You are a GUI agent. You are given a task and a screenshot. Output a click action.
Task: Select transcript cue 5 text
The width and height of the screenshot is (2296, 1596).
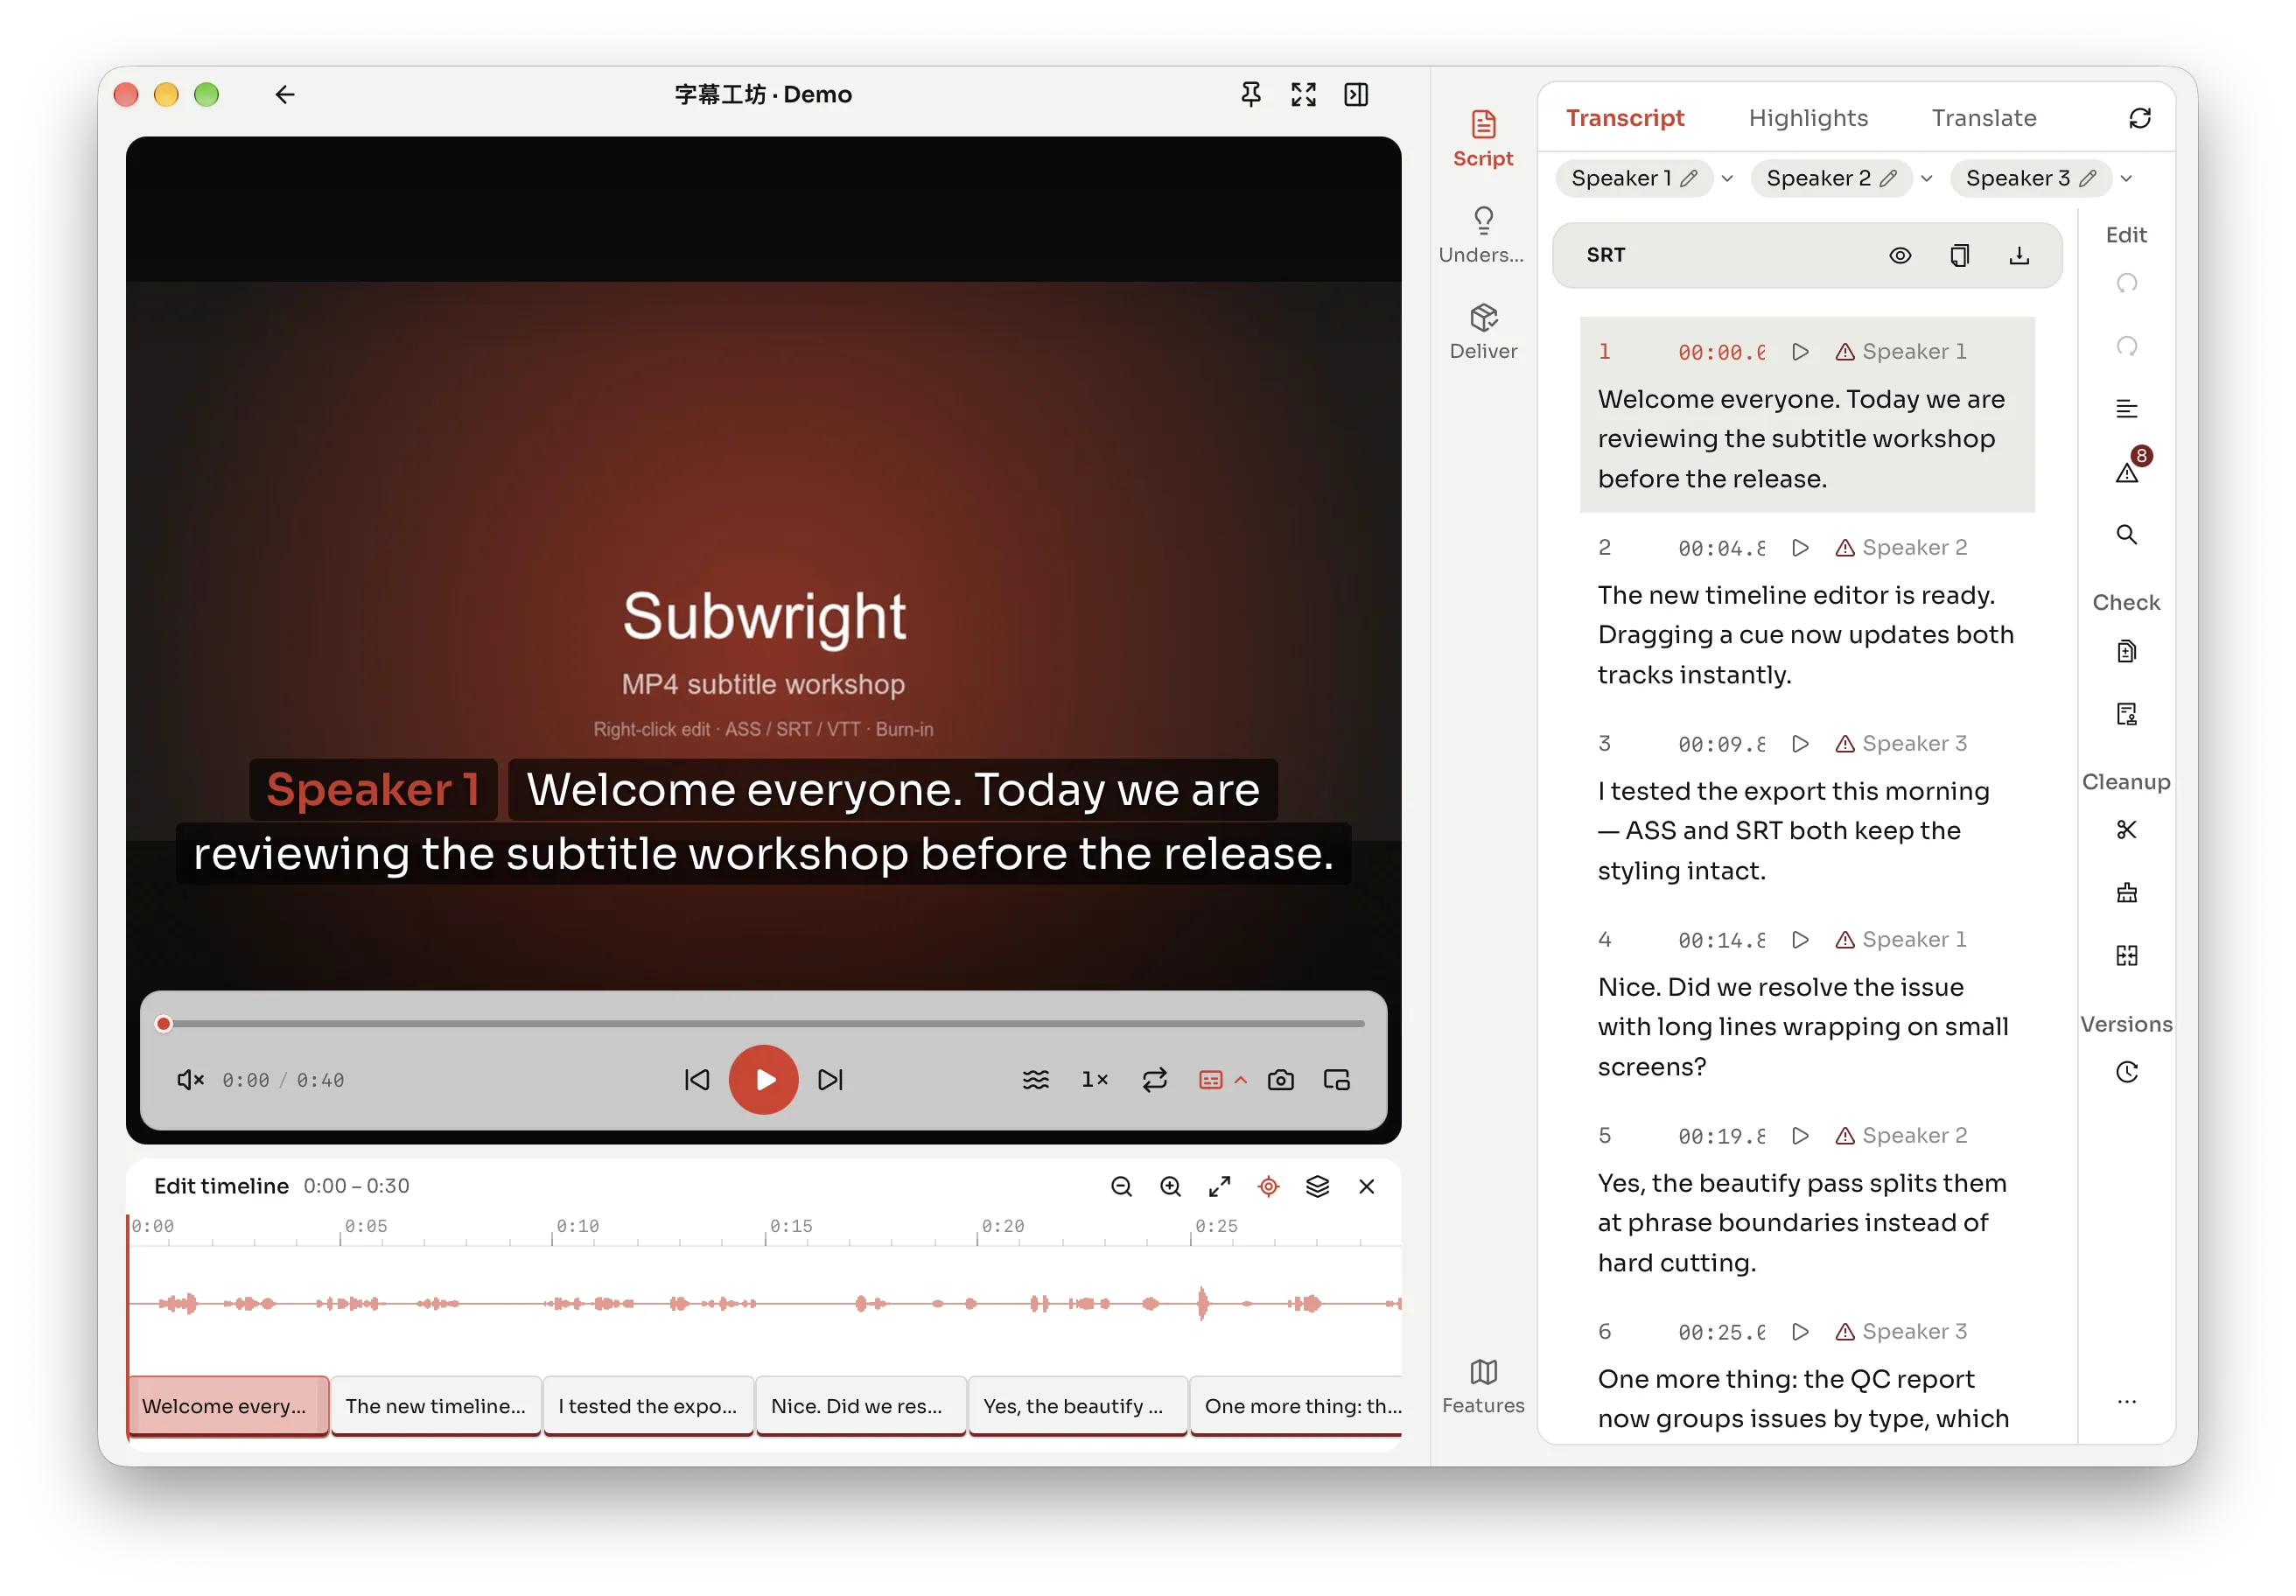click(x=1802, y=1223)
